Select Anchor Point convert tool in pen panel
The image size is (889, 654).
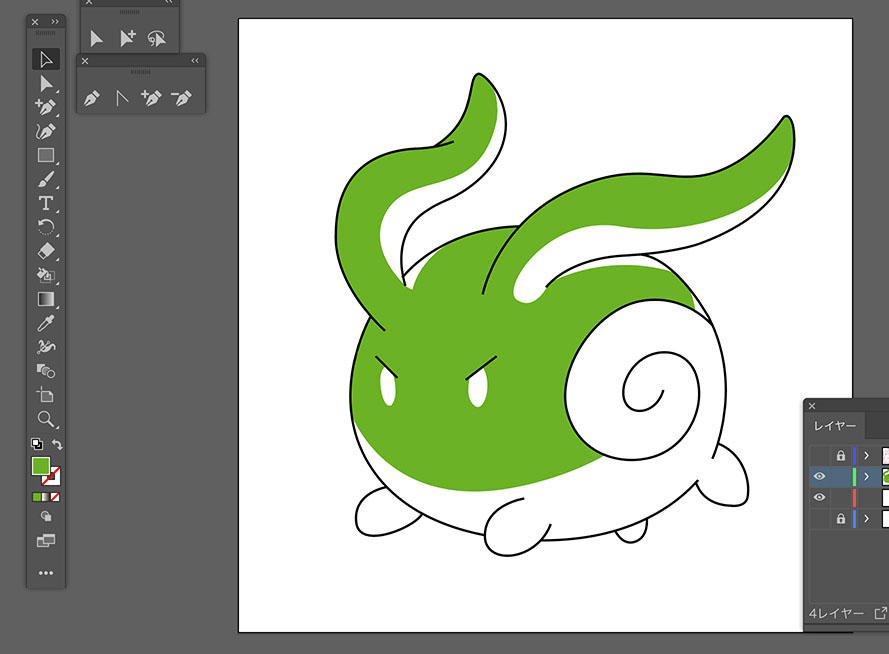click(x=122, y=98)
